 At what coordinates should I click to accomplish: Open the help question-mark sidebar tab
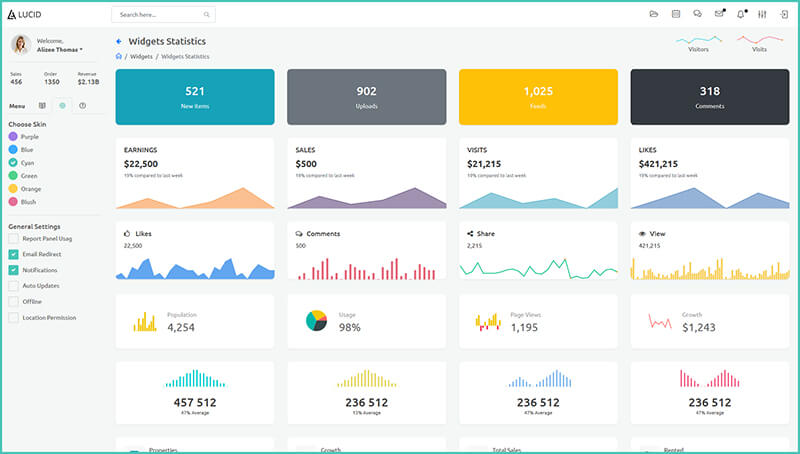pos(82,105)
